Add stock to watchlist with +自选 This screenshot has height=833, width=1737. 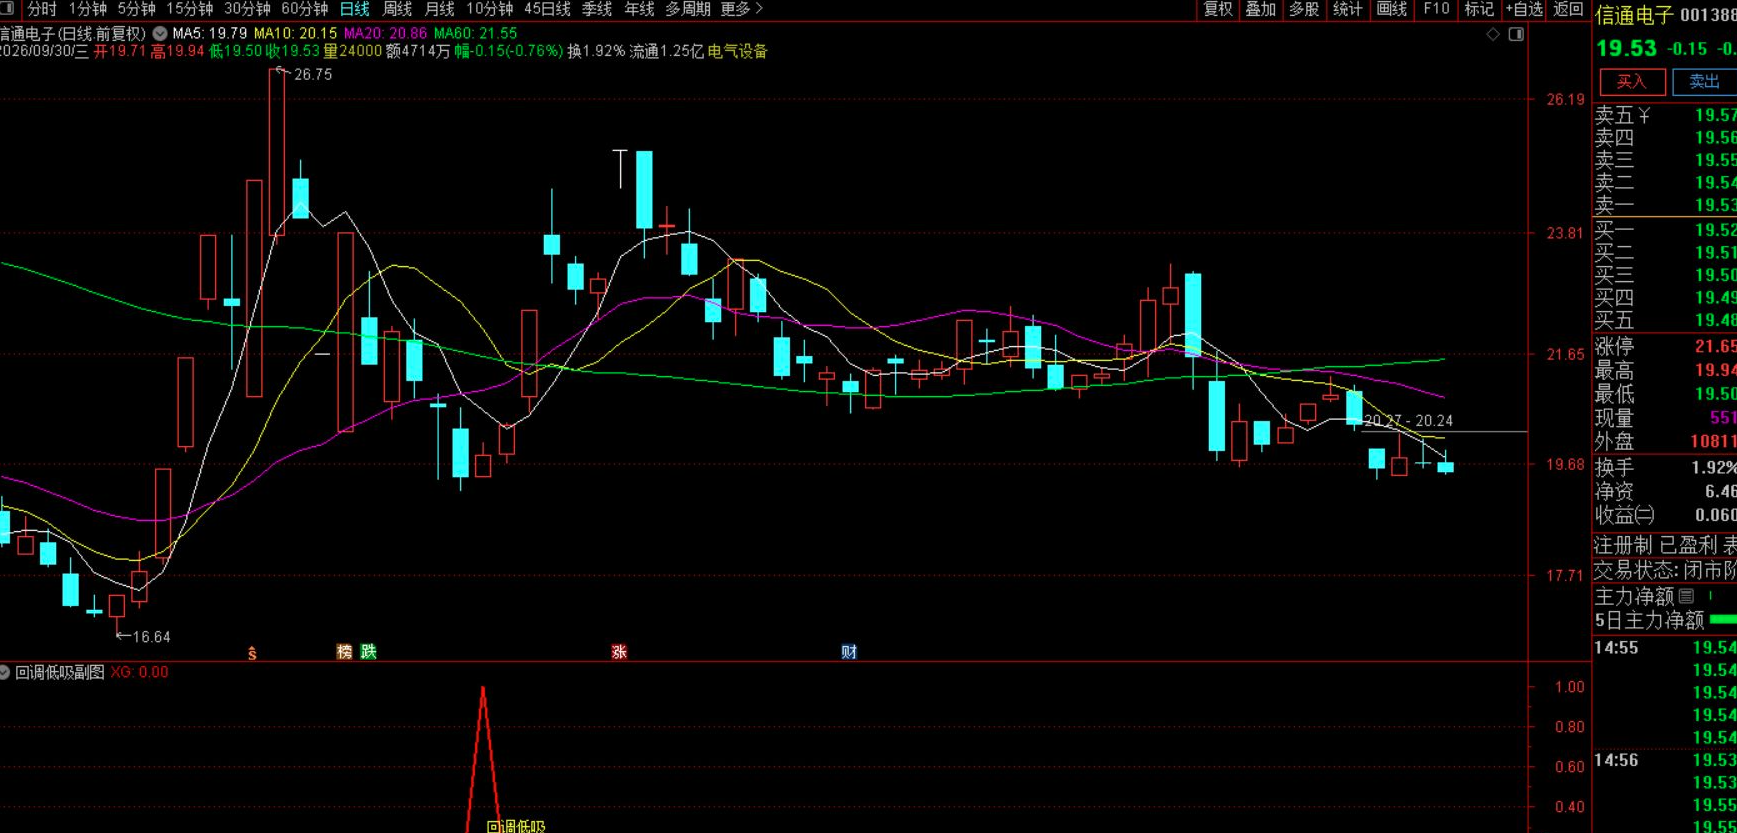click(1524, 9)
